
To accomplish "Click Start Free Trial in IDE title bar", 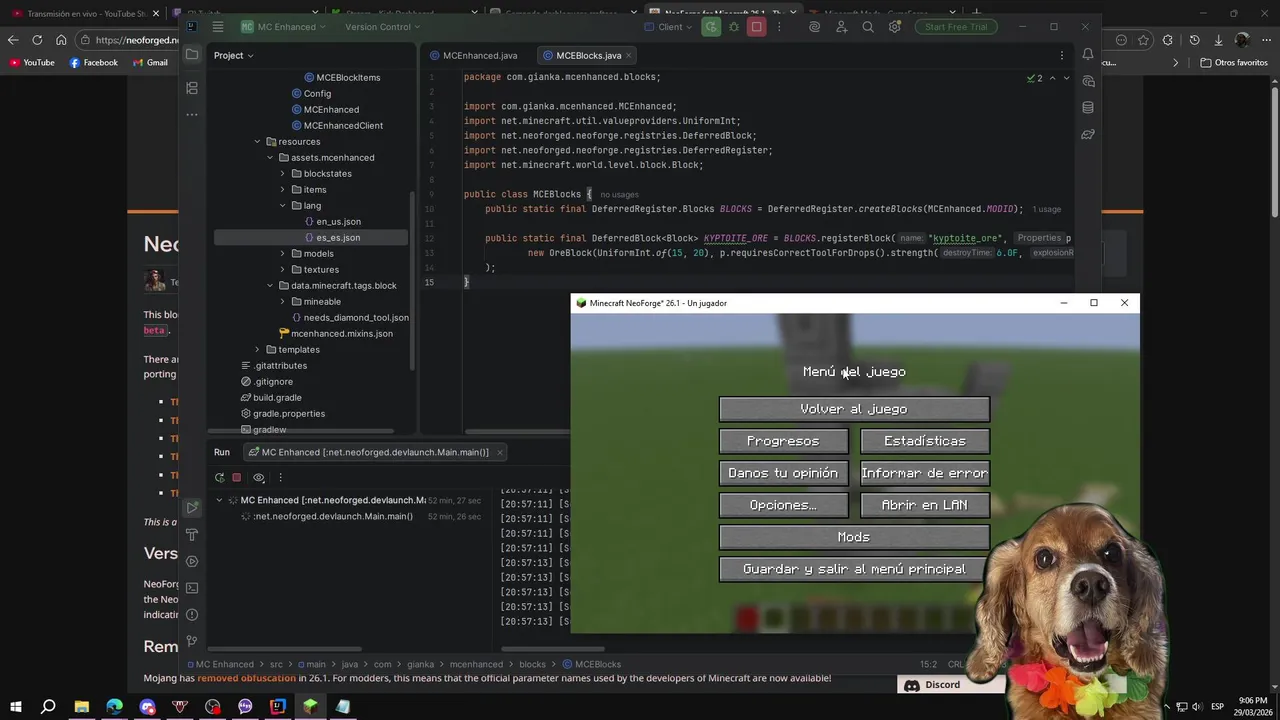I will 956,27.
